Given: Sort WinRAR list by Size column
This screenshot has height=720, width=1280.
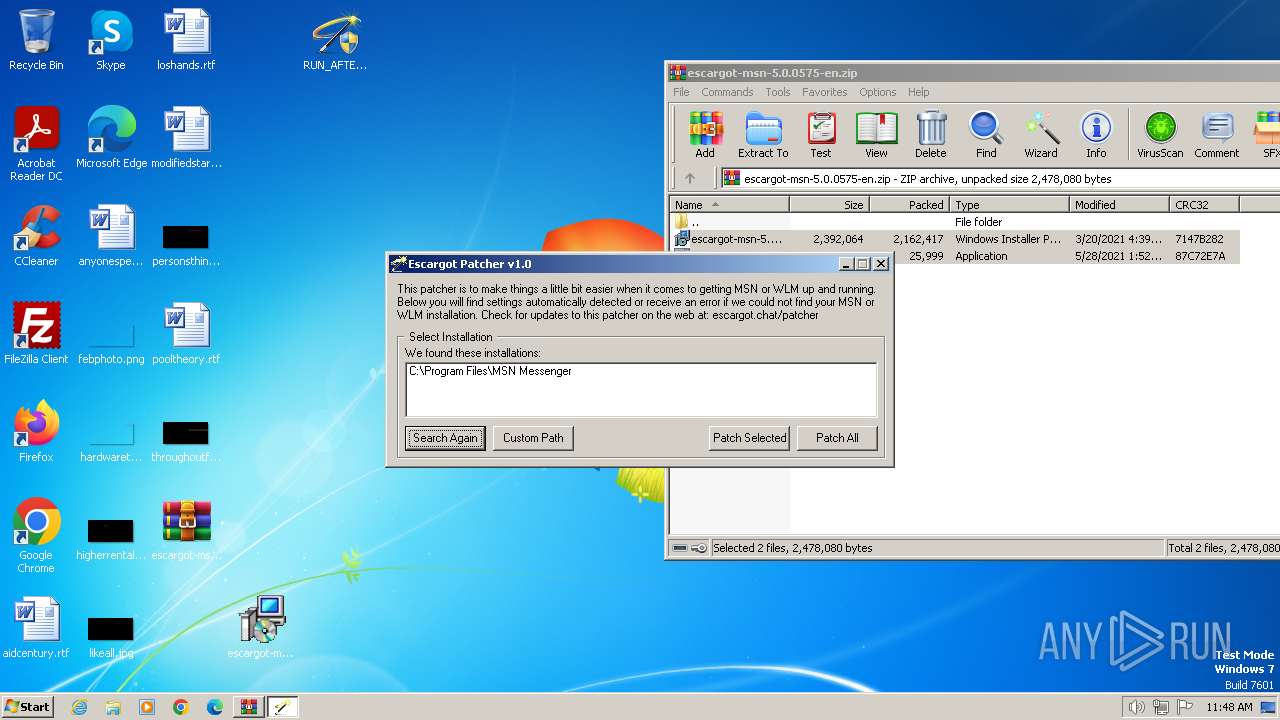Looking at the screenshot, I should tap(829, 205).
